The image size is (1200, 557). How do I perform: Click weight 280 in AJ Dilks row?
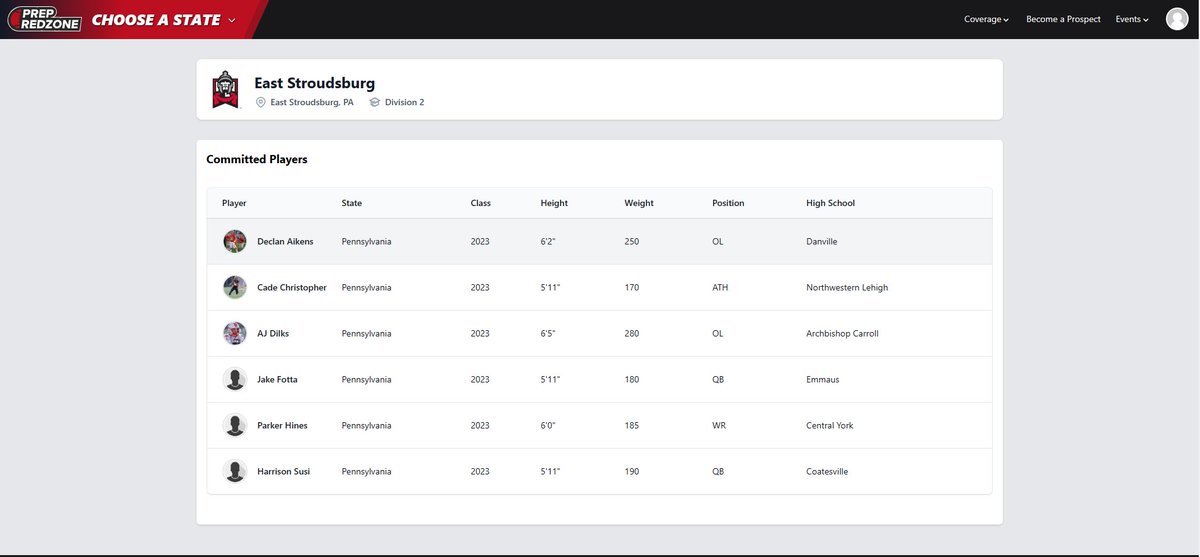(632, 334)
